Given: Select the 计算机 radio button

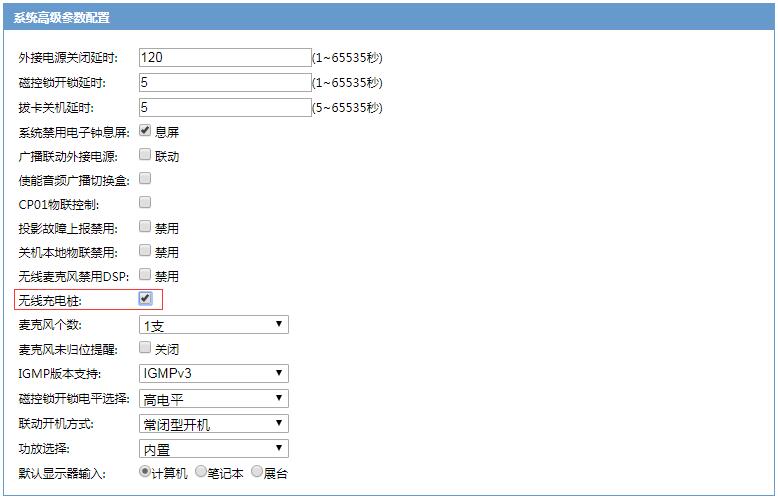Looking at the screenshot, I should pyautogui.click(x=145, y=472).
